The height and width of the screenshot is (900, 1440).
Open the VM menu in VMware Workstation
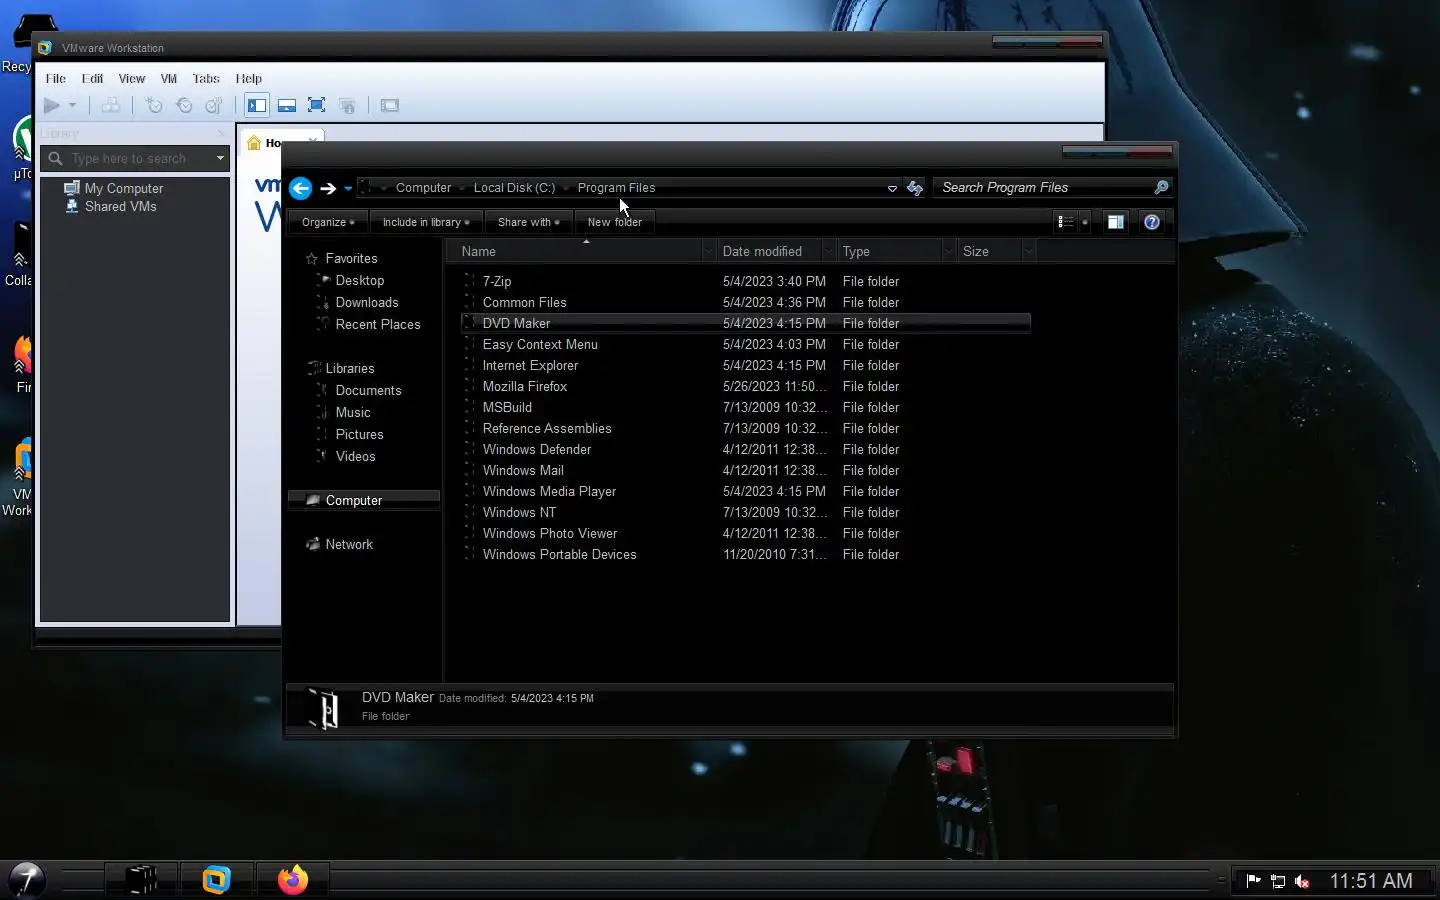coord(169,79)
